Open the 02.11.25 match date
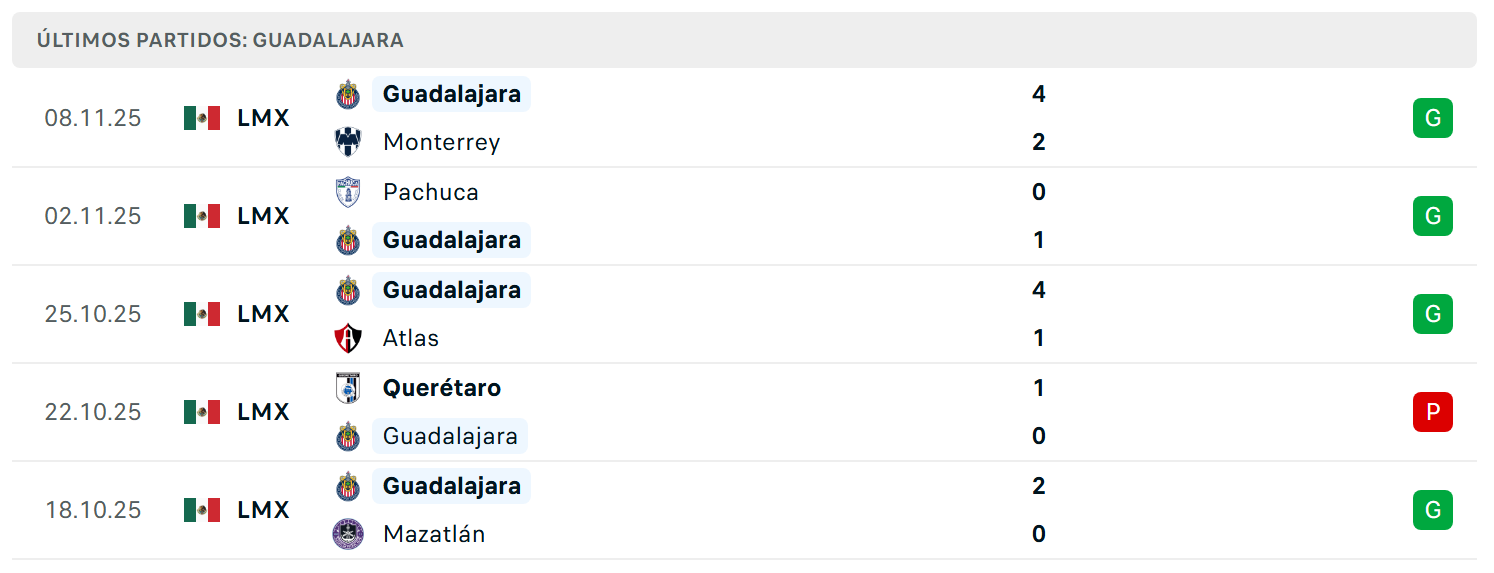Screen dimensions: 1494x573 tap(93, 216)
